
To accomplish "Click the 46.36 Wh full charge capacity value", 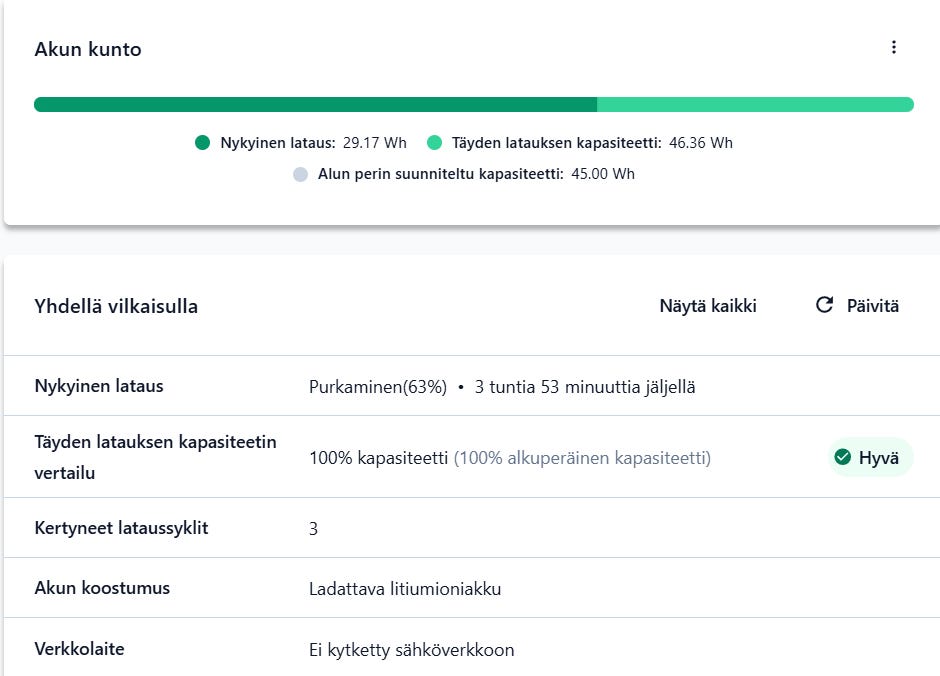I will pos(700,143).
